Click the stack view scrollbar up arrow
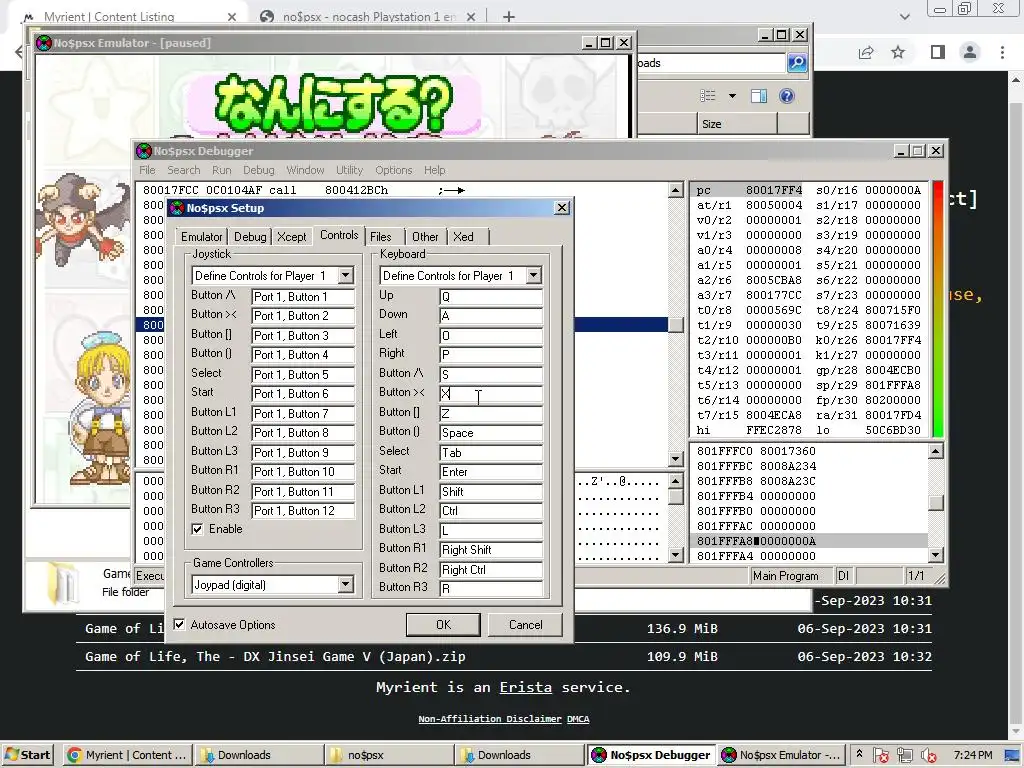 pos(935,451)
